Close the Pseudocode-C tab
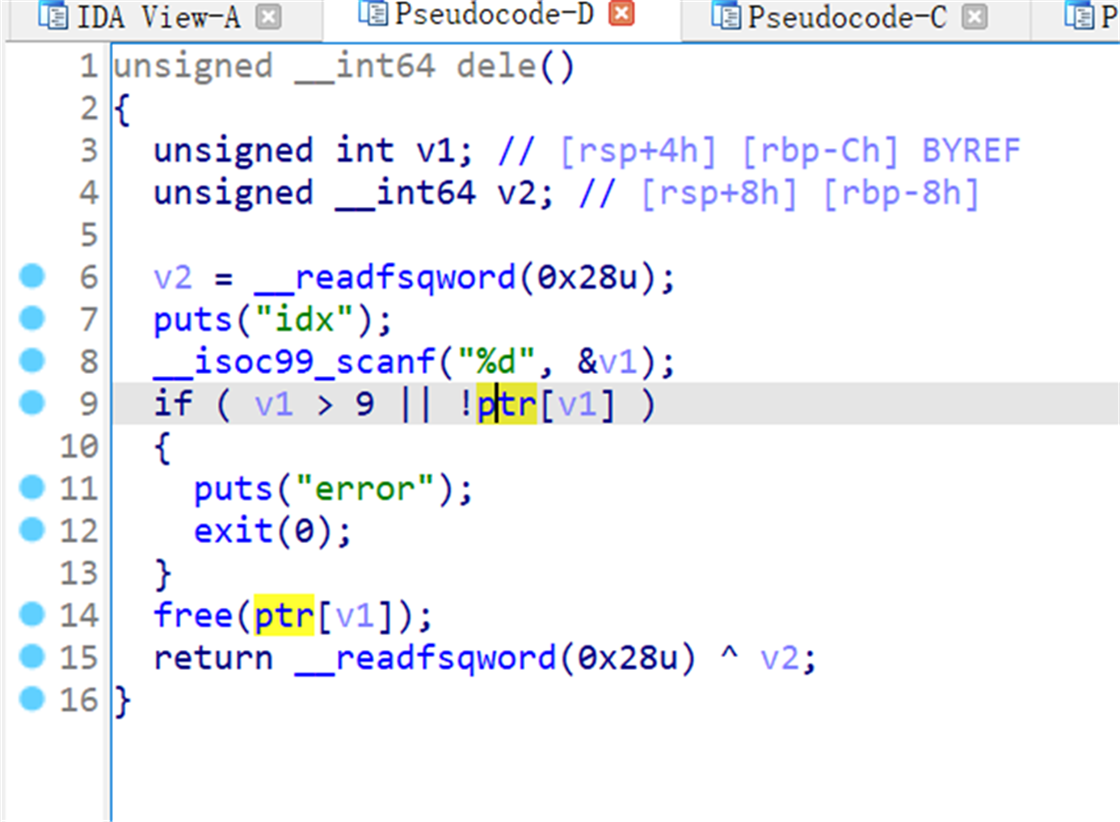The image size is (1120, 822). (975, 16)
